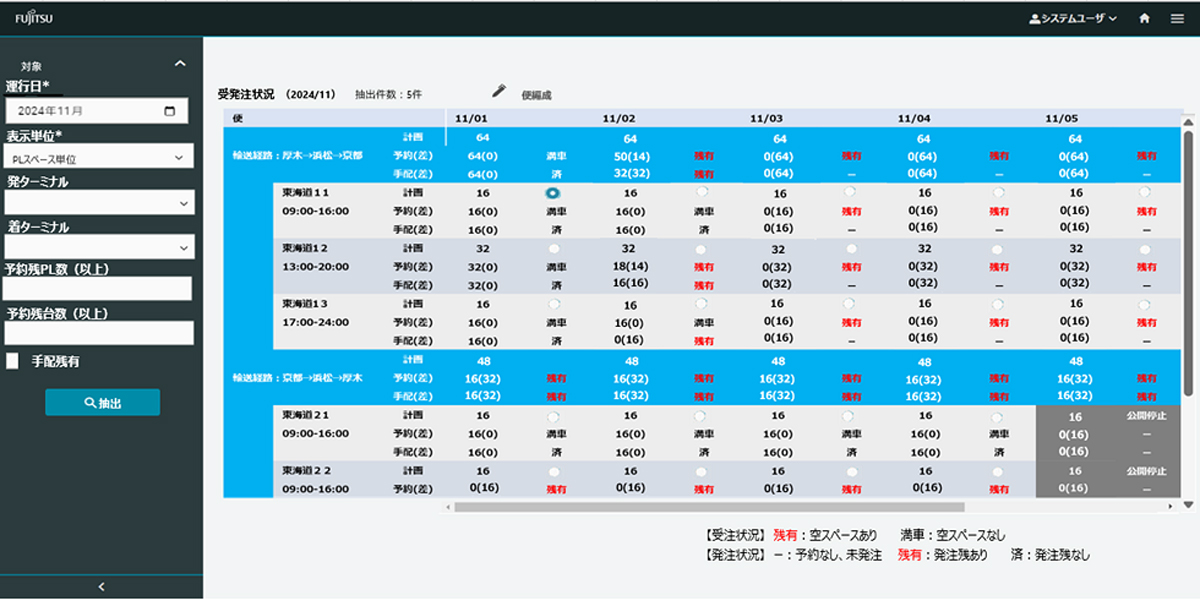Expand the 着ターミナル dropdown
Viewport: 1200px width, 606px height.
click(98, 247)
